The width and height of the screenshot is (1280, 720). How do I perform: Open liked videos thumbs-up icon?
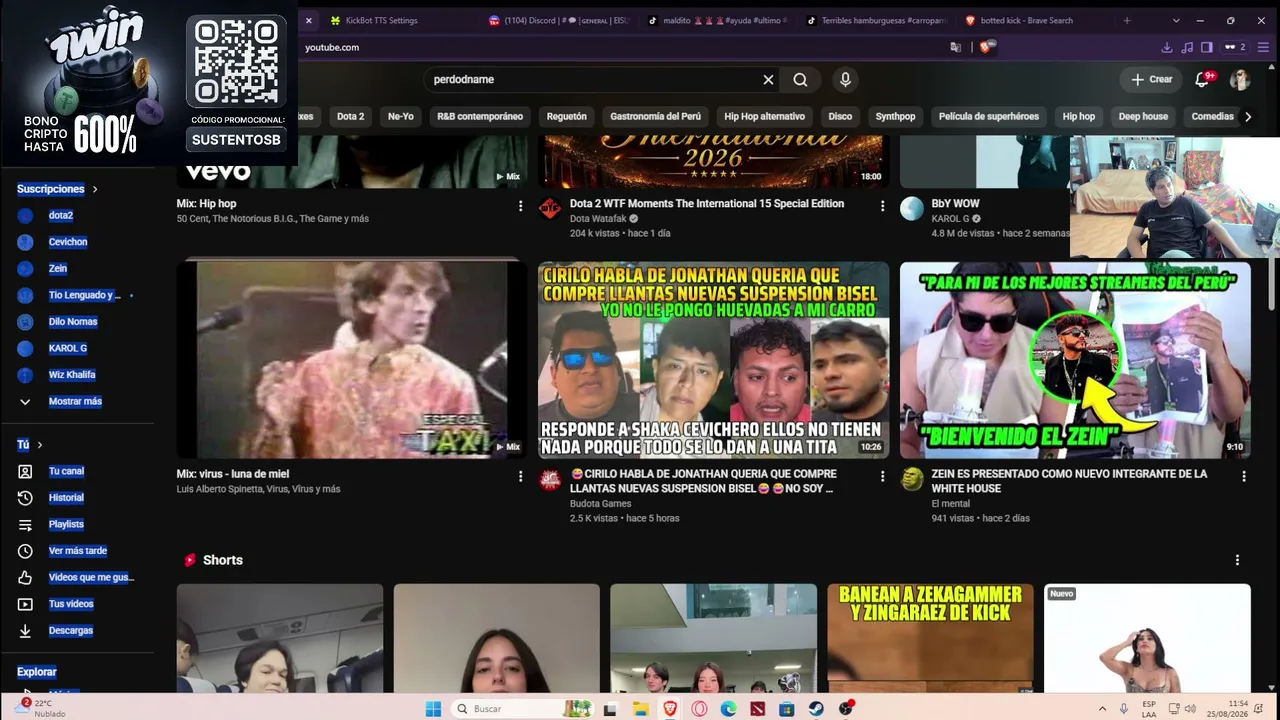pos(25,577)
